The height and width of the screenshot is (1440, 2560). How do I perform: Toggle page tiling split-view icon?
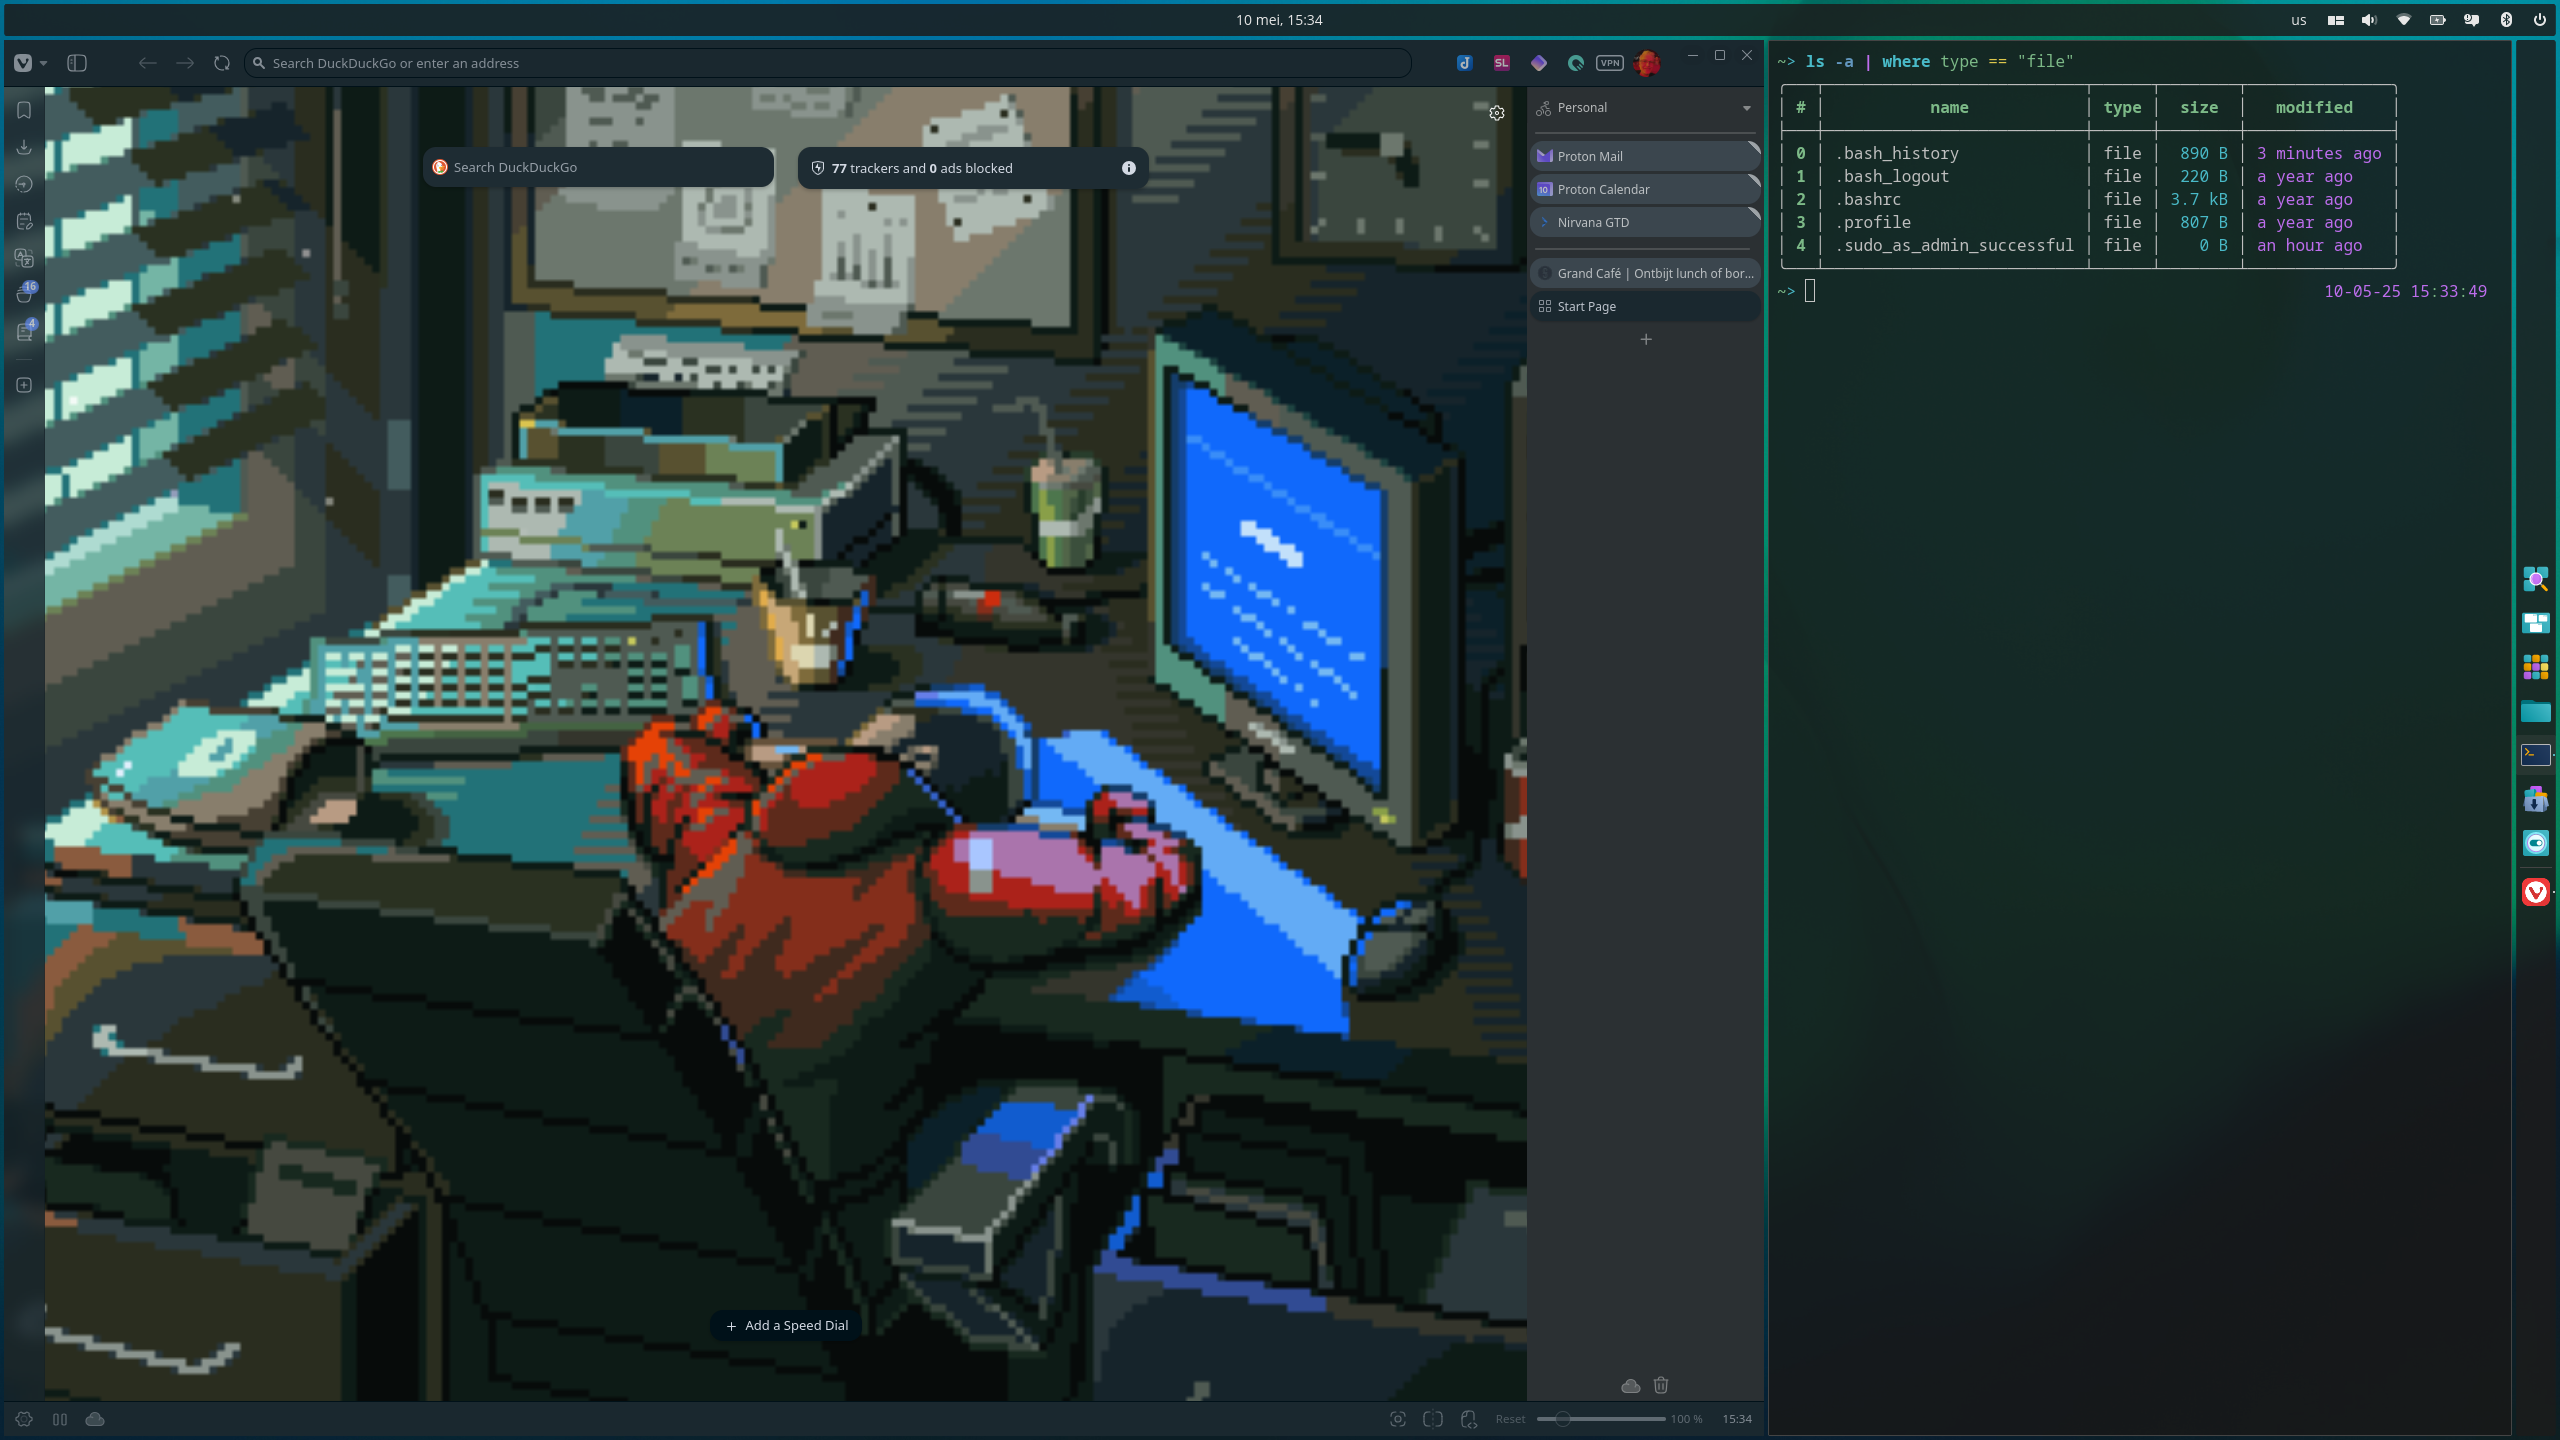[1433, 1419]
